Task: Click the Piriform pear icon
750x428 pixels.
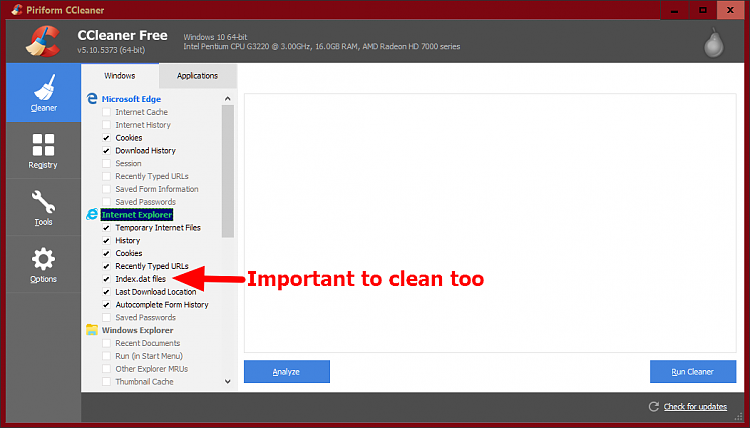Action: (714, 43)
